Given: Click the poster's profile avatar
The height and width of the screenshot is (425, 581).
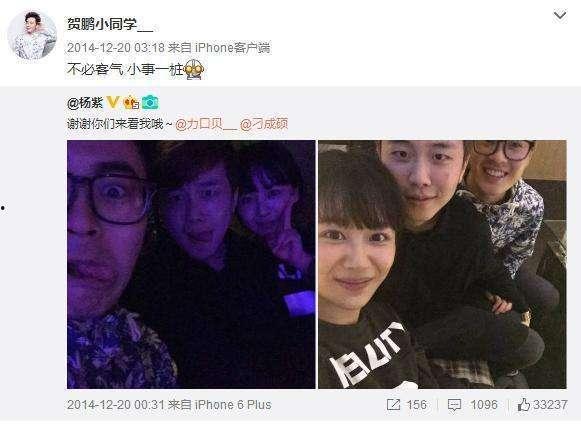Looking at the screenshot, I should [x=32, y=35].
